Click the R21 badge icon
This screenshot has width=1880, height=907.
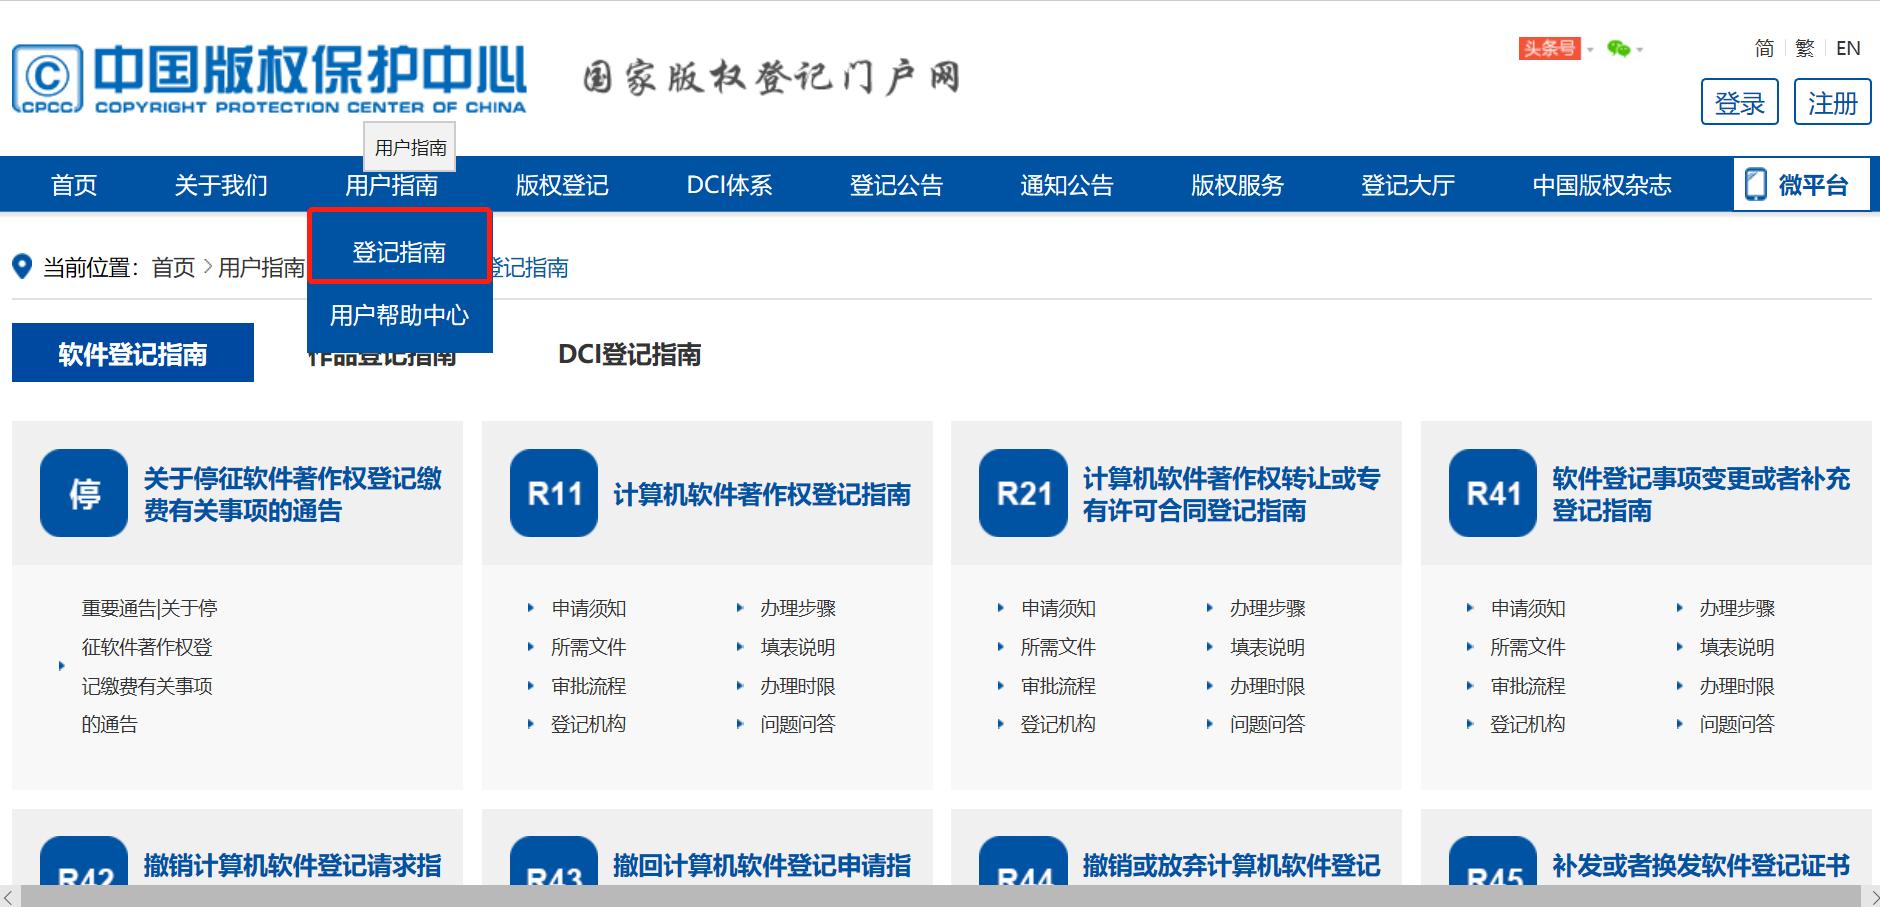coord(1023,492)
